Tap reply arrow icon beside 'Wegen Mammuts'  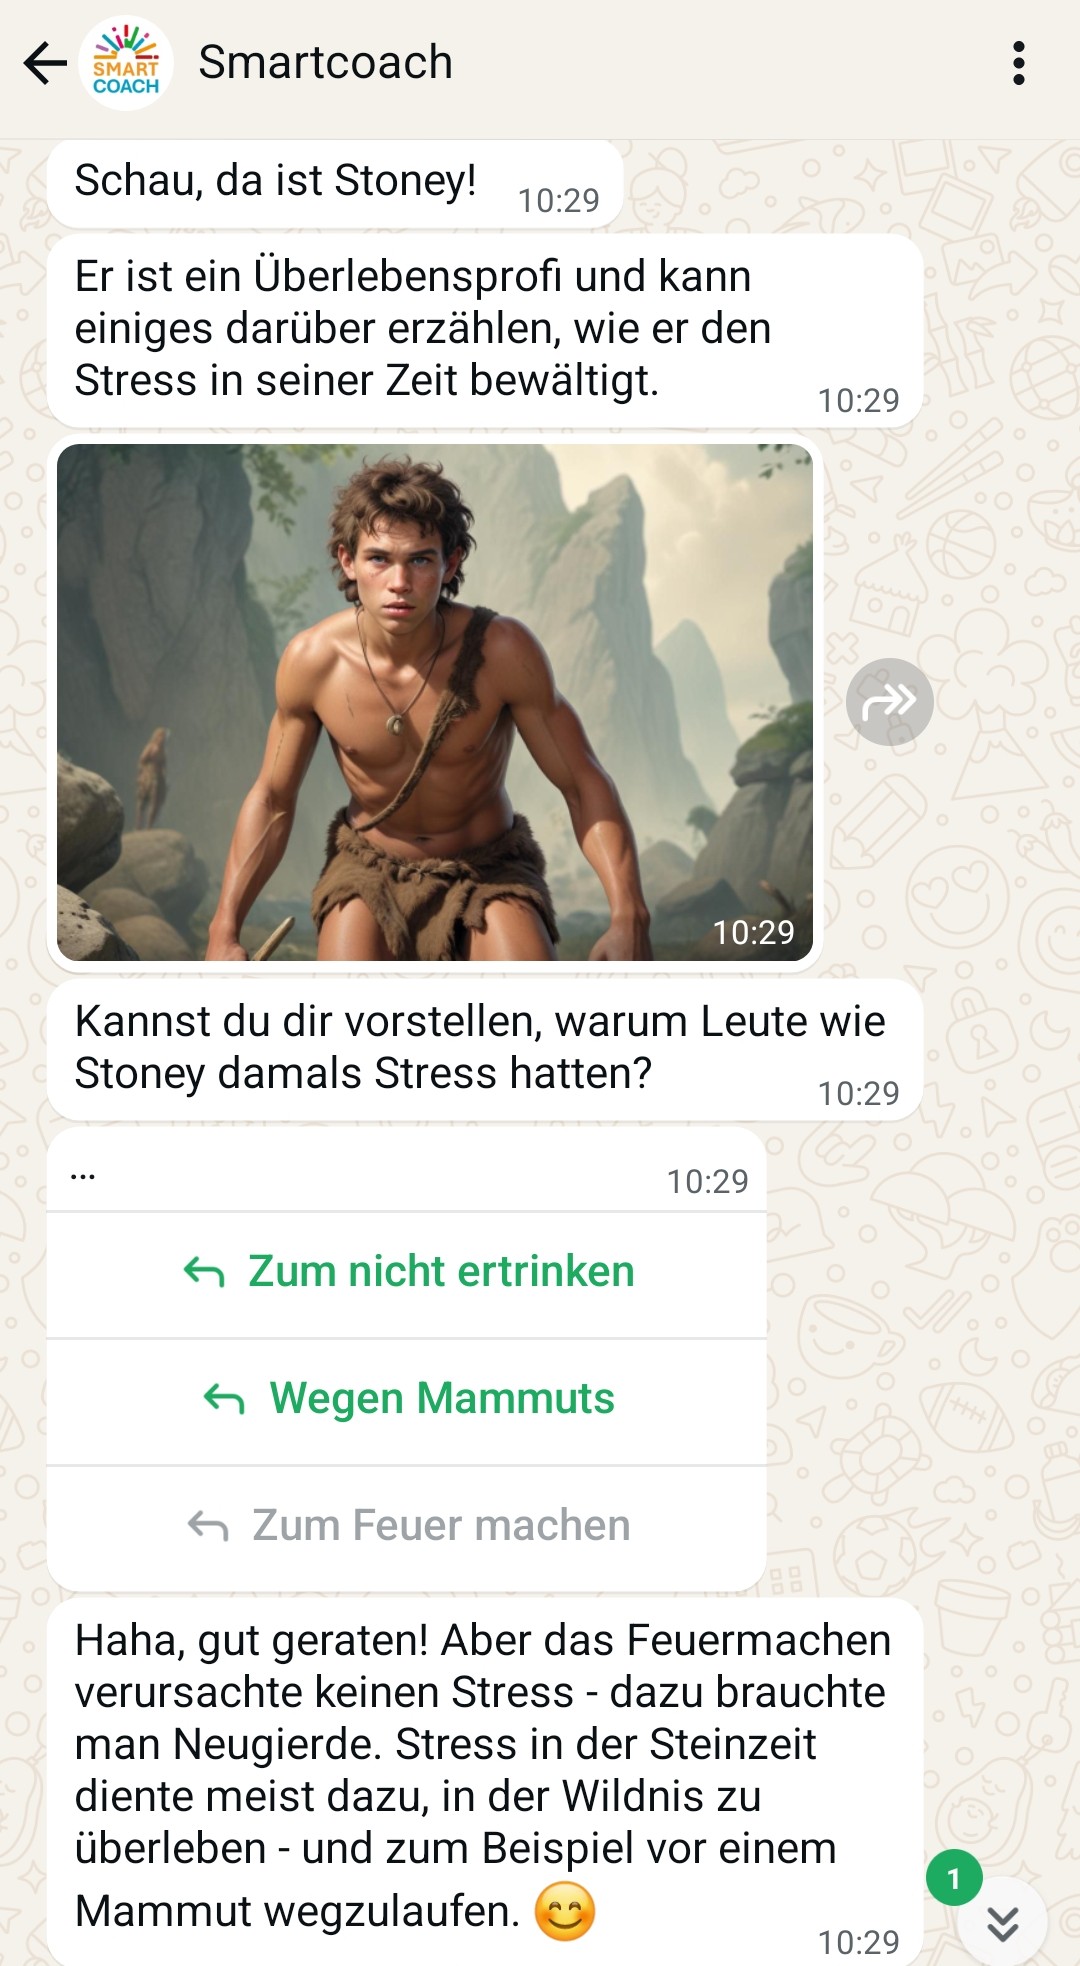pyautogui.click(x=224, y=1399)
